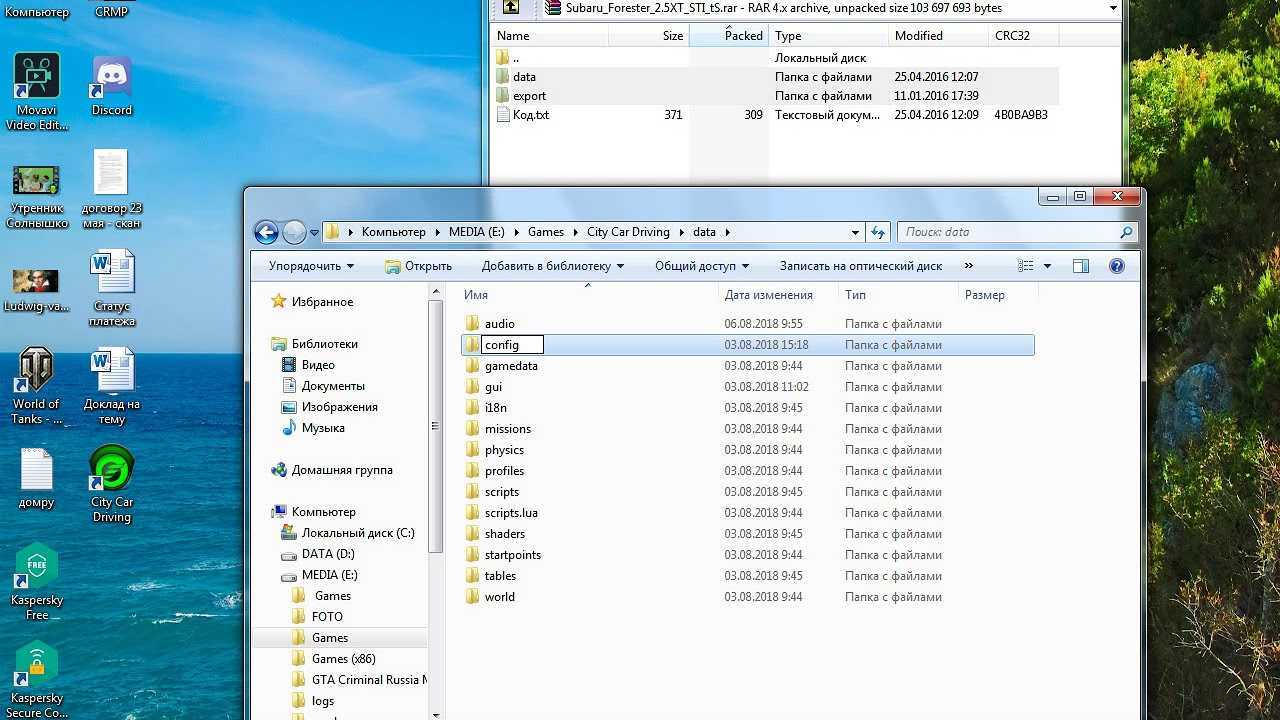This screenshot has height=720, width=1280.
Task: Open the Статус платежа Word document
Action: [x=112, y=289]
